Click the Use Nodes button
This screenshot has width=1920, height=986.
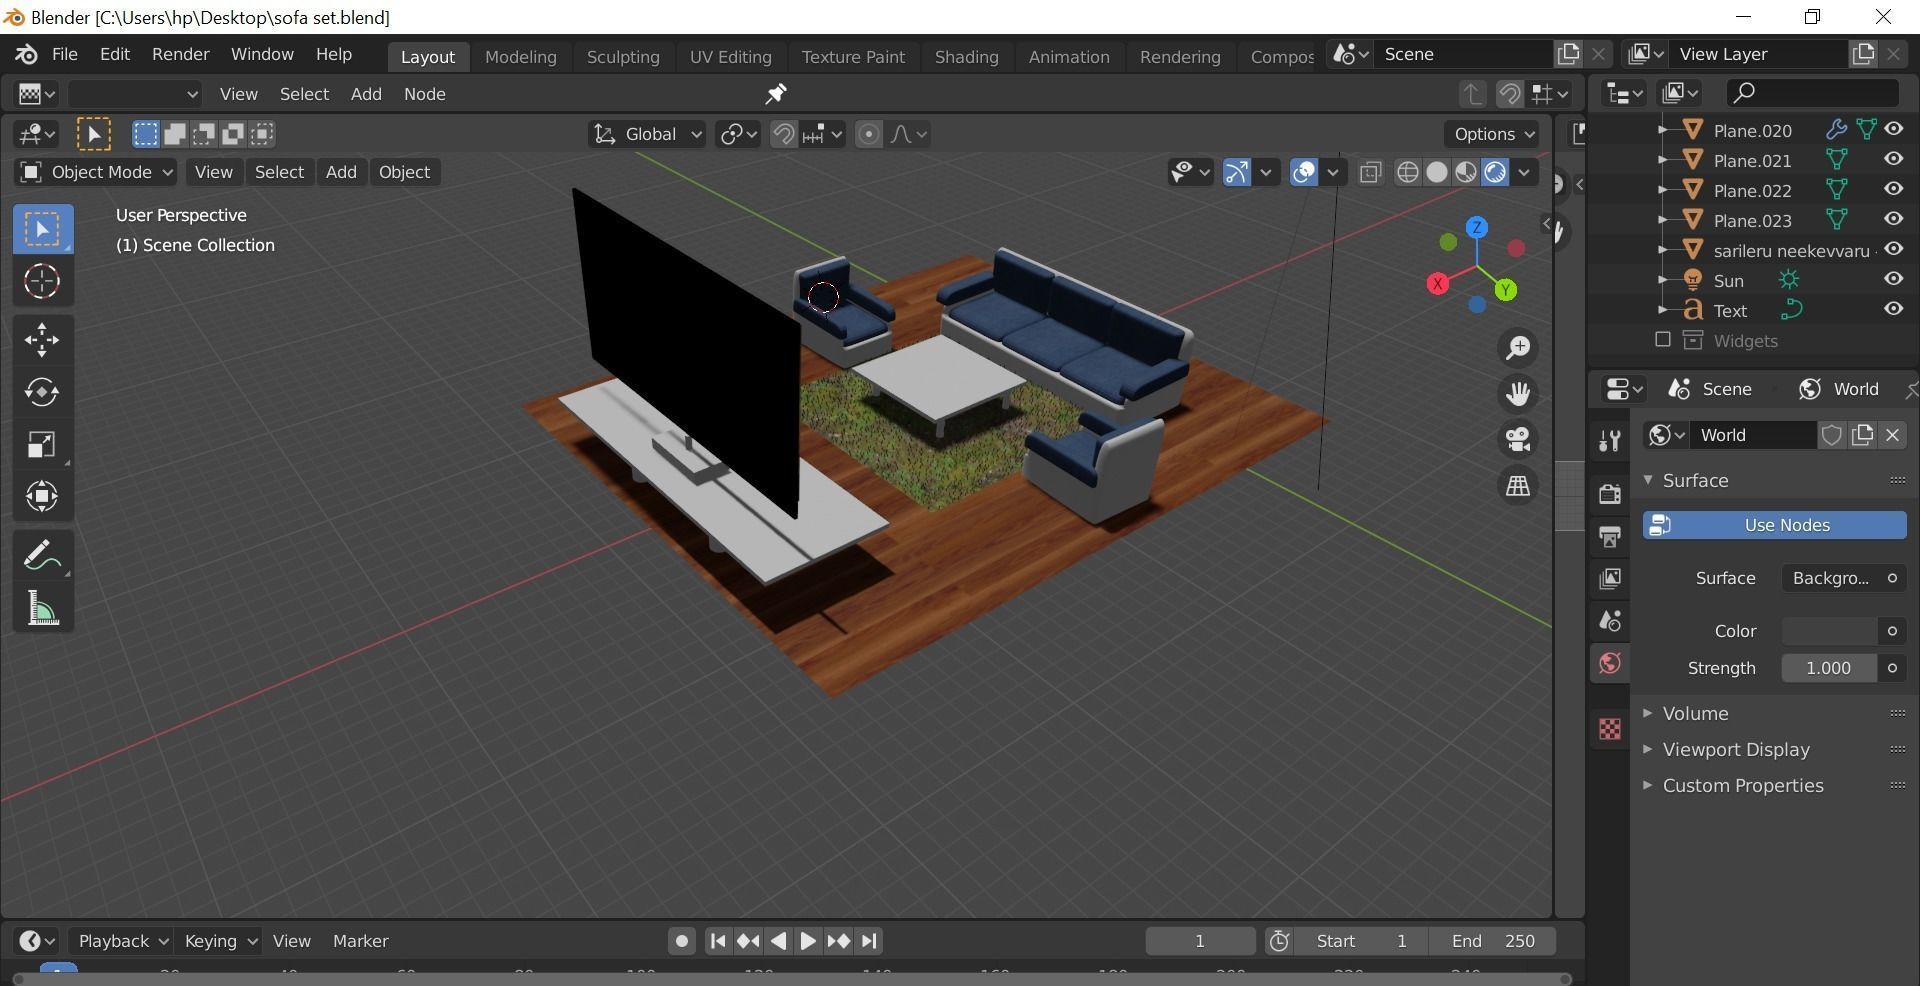click(1774, 525)
